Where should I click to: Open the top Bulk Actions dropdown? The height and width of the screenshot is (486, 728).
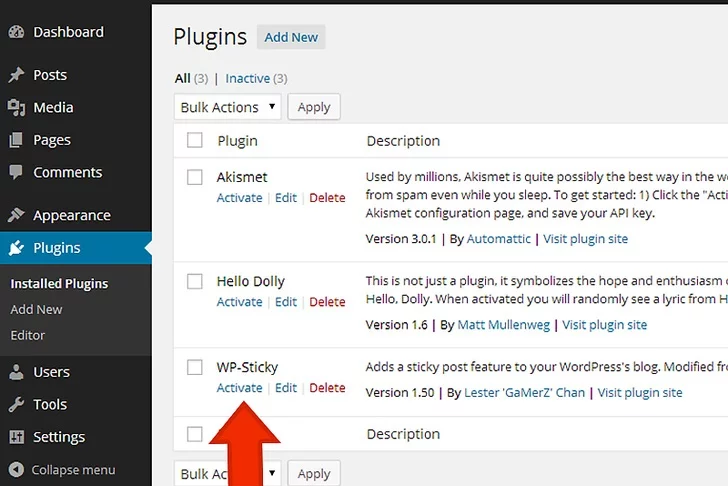tap(227, 107)
